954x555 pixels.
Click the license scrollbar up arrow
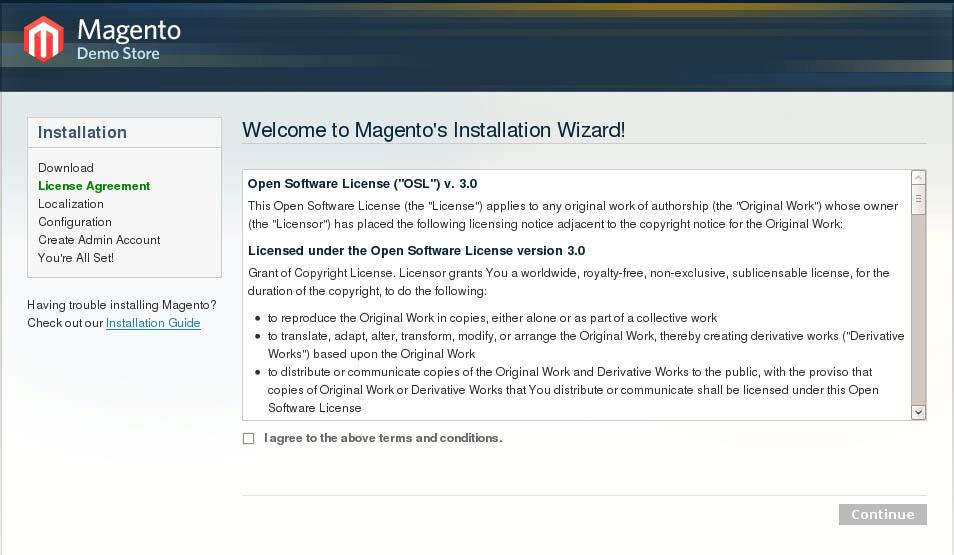click(x=918, y=177)
